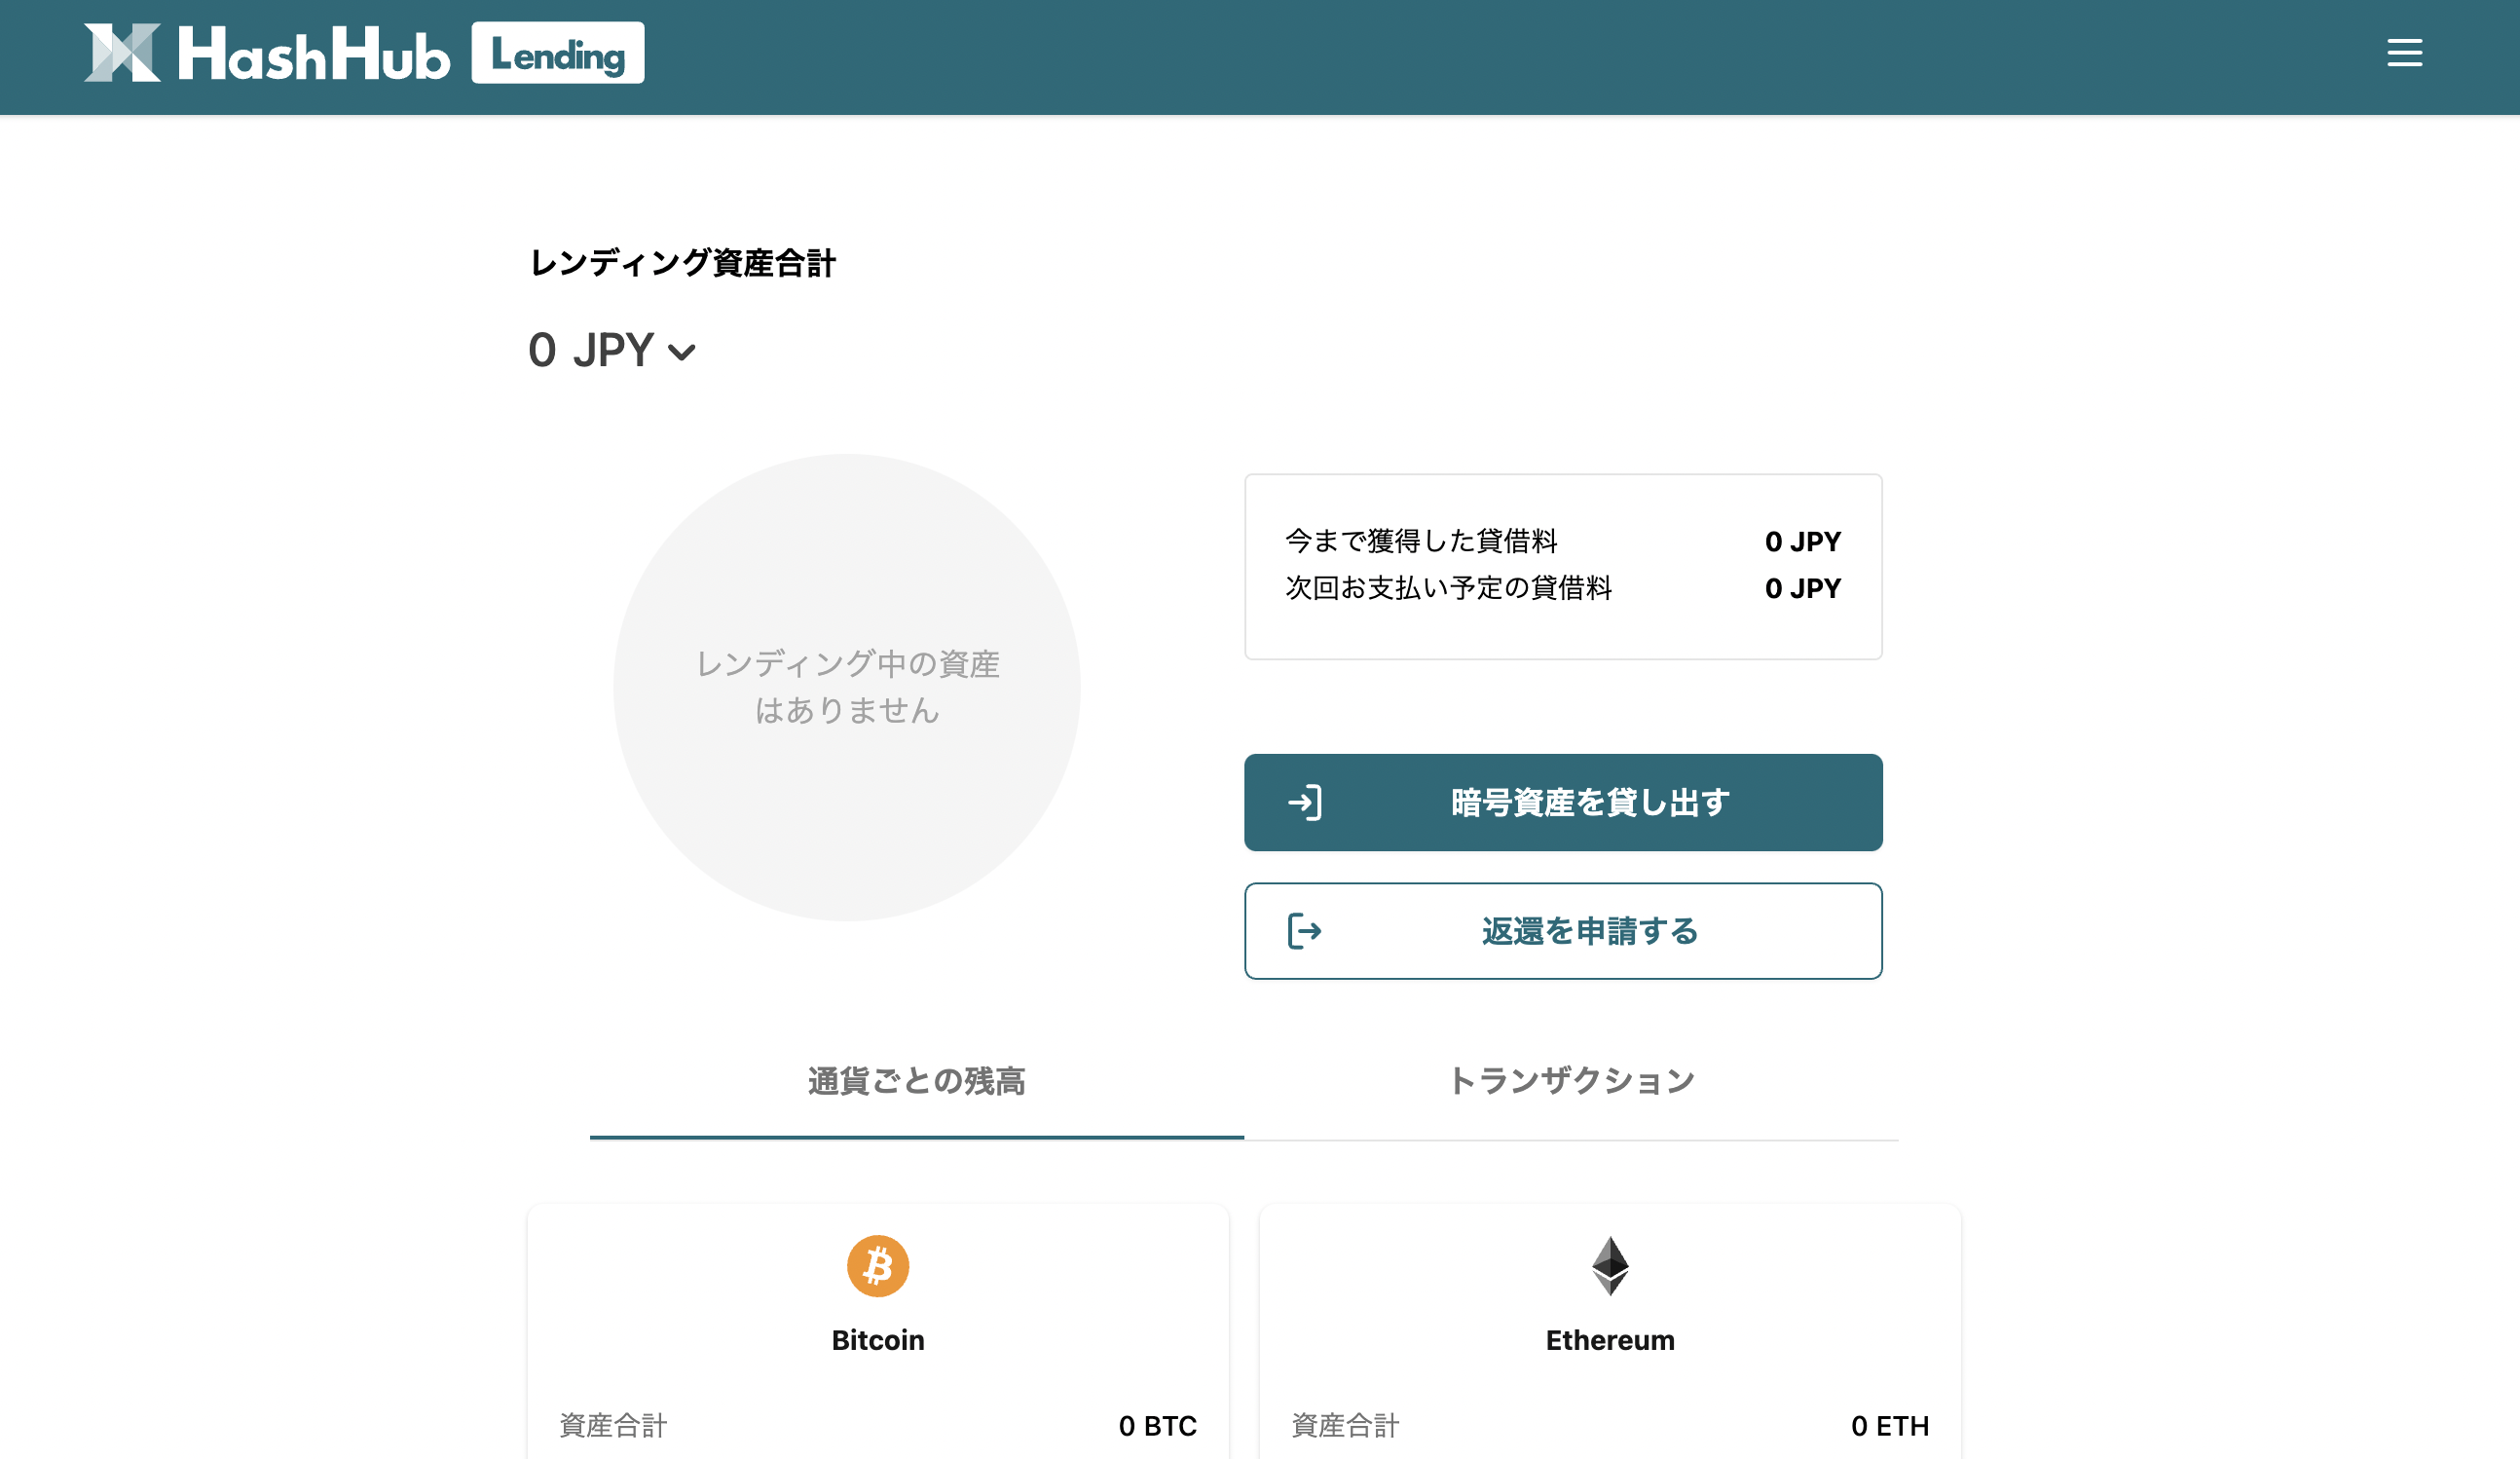
Task: Click the HashHub logo in the header
Action: [268, 54]
